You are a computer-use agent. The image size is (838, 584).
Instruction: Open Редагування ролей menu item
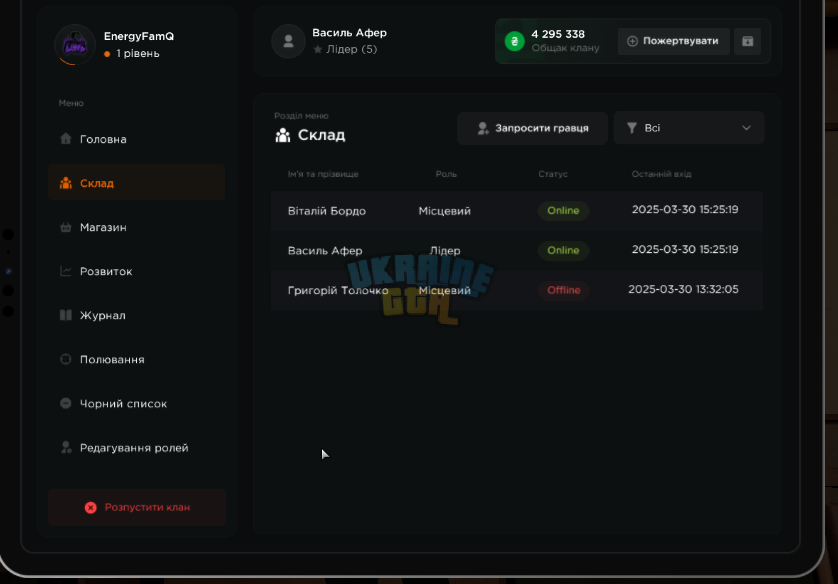pos(136,448)
